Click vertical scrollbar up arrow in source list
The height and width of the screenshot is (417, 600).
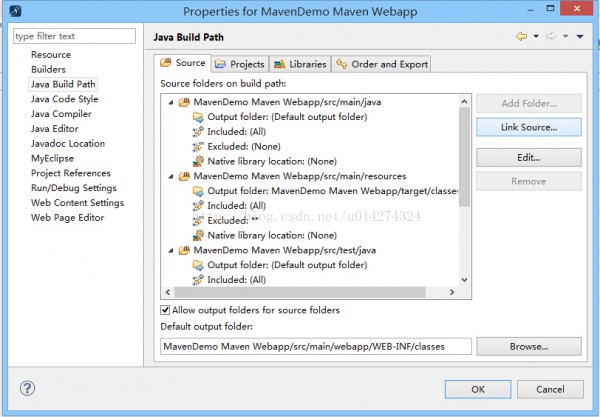click(x=464, y=101)
